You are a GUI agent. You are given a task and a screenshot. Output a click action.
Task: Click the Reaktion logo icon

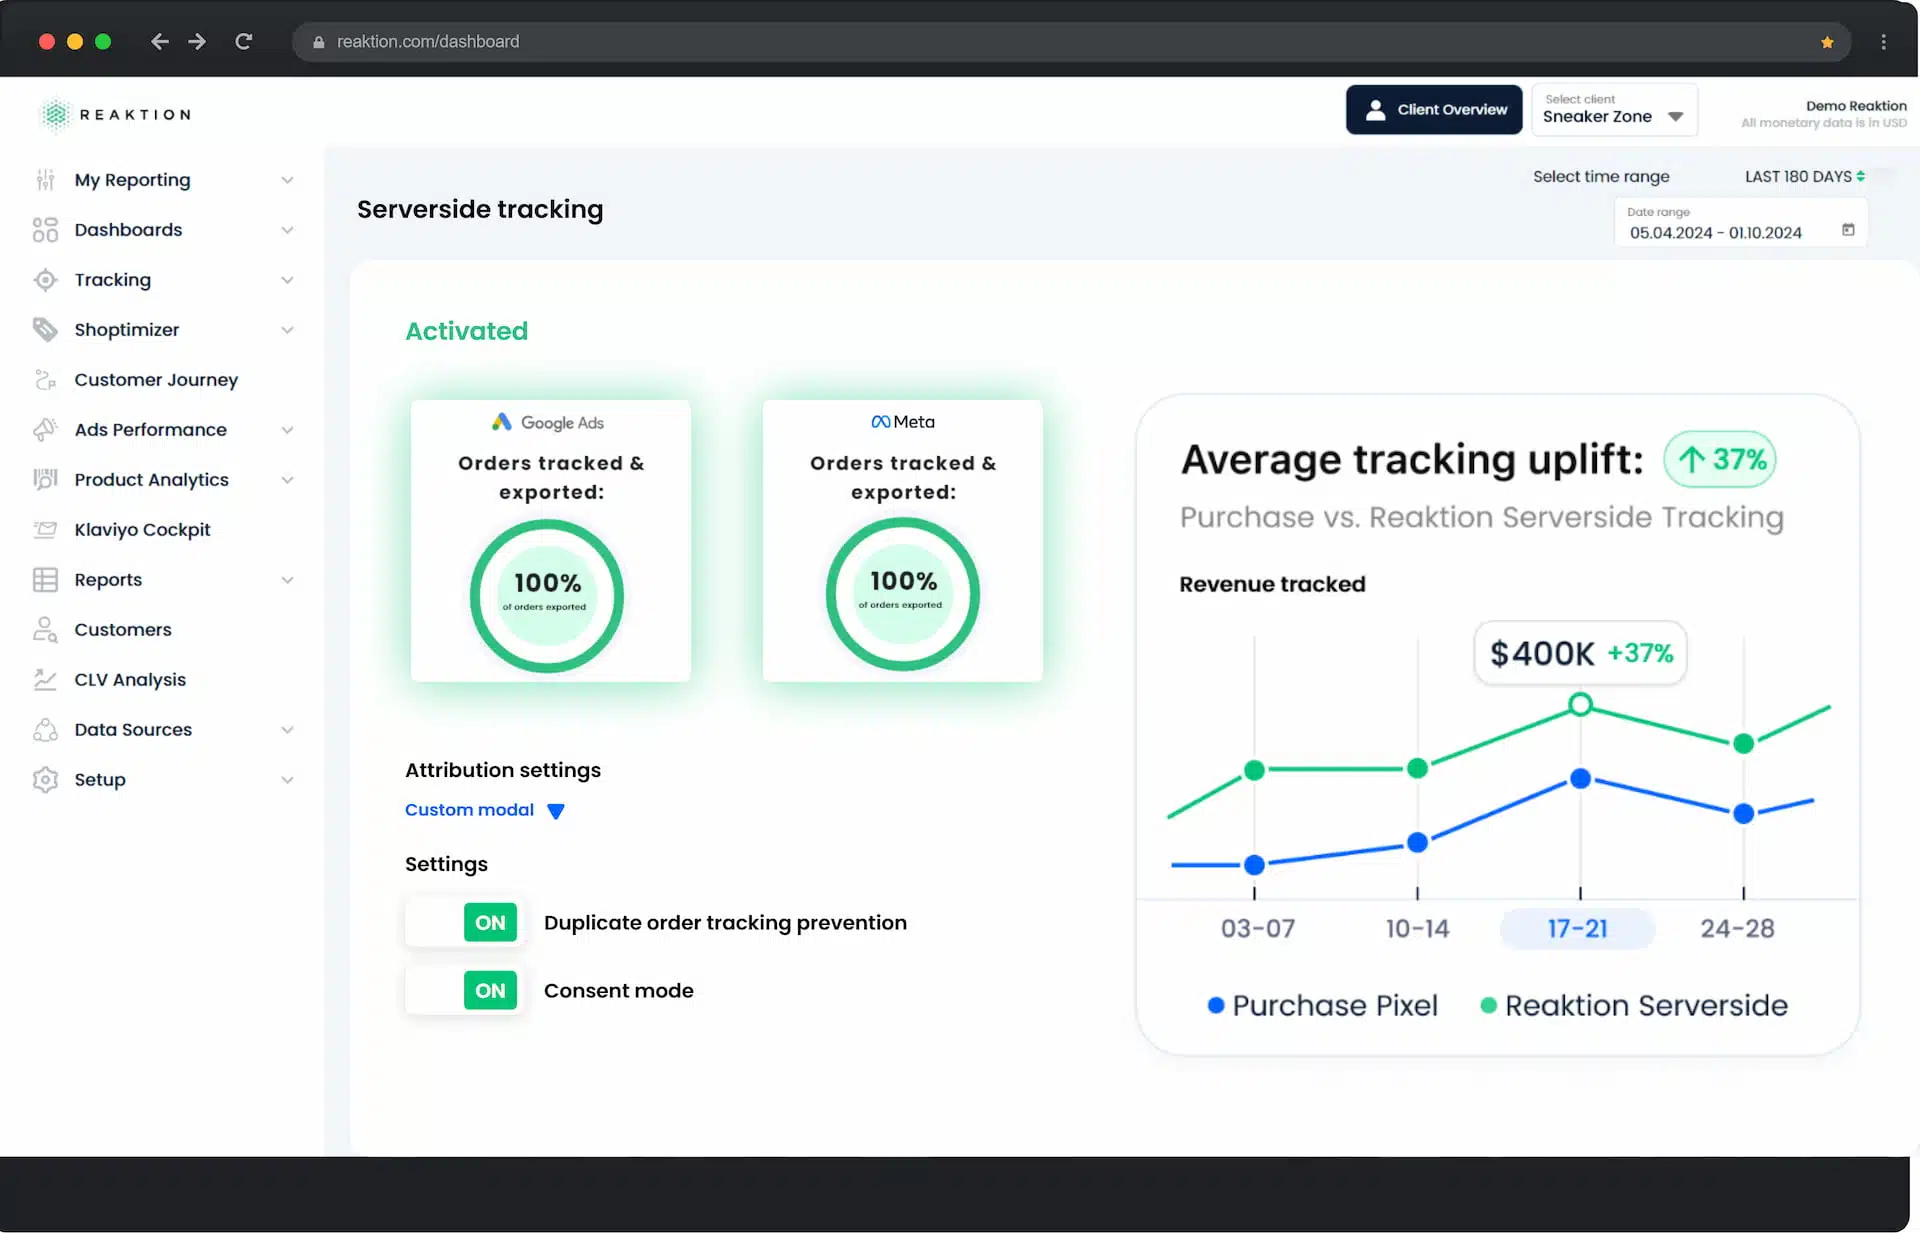(56, 115)
